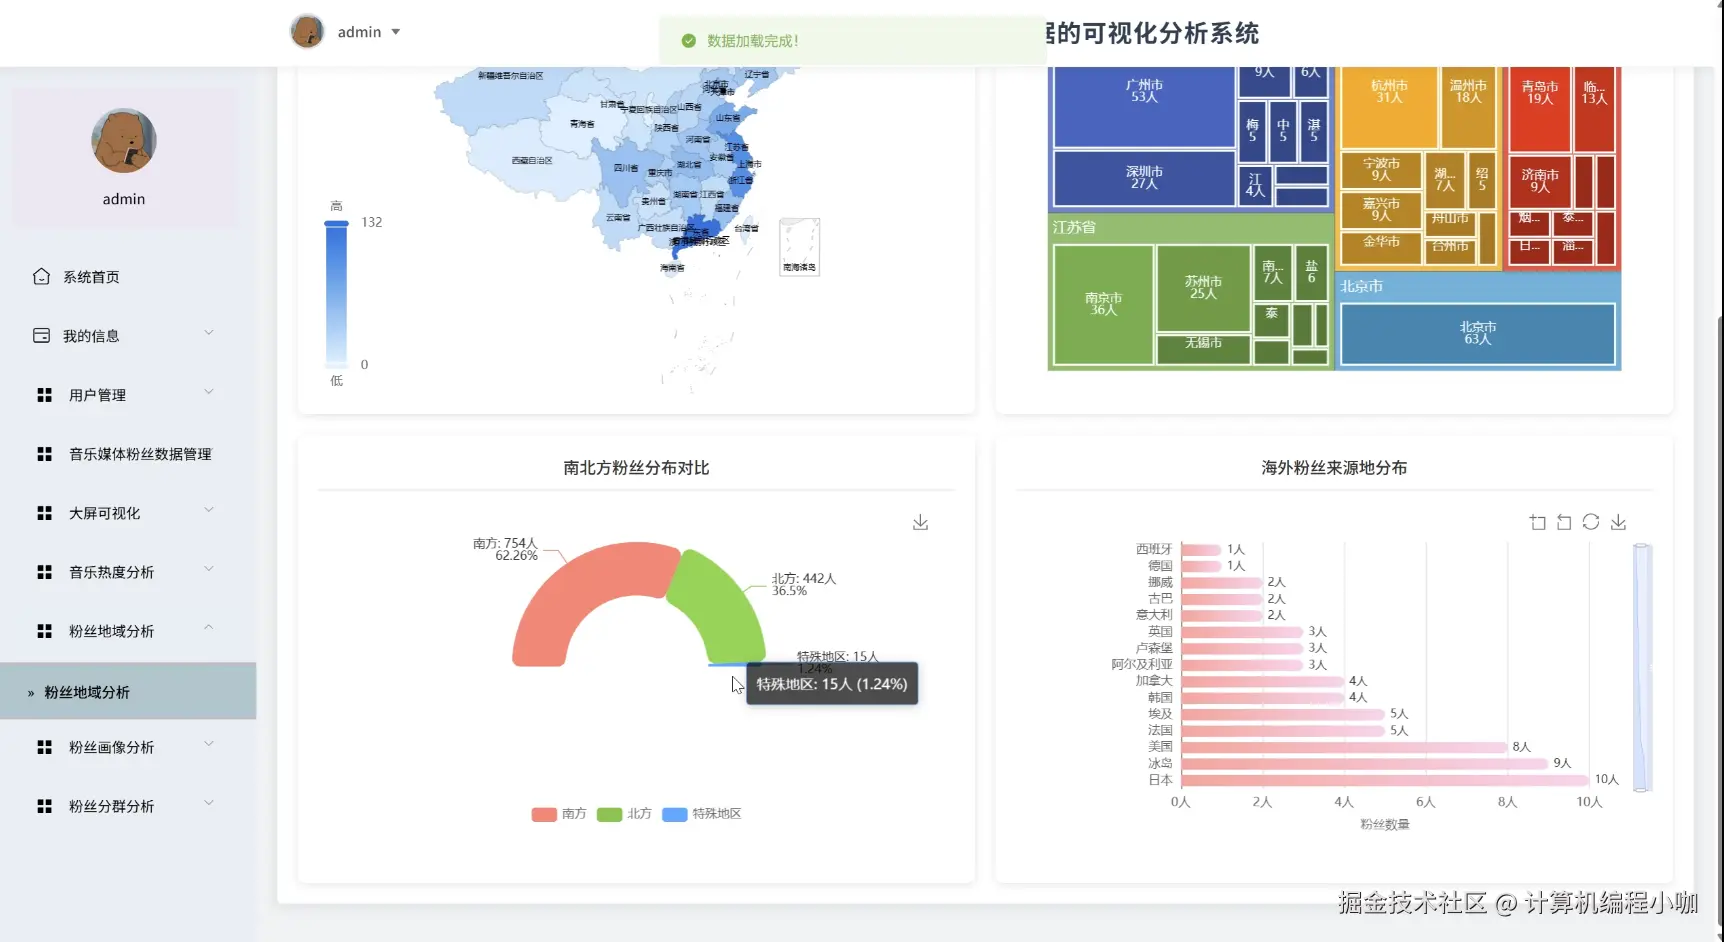Click the blue map color gradient scale
The image size is (1724, 942).
(x=336, y=293)
